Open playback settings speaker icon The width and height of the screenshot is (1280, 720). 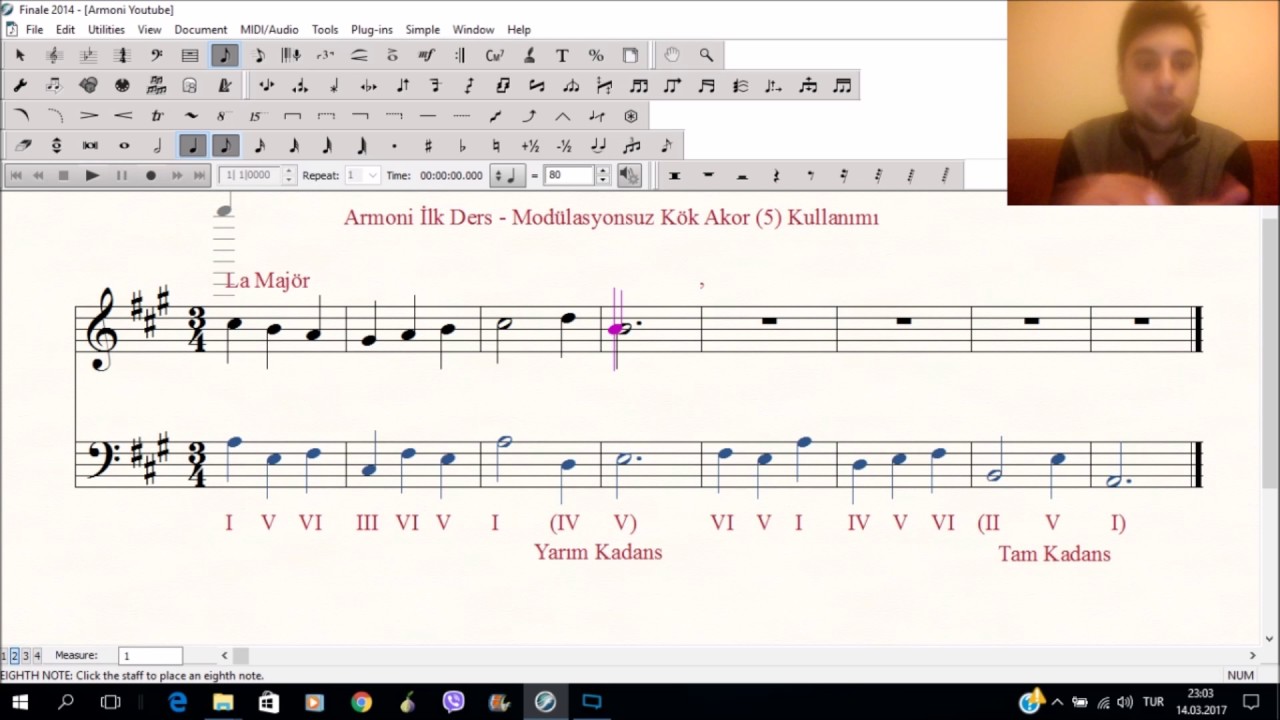click(x=629, y=175)
